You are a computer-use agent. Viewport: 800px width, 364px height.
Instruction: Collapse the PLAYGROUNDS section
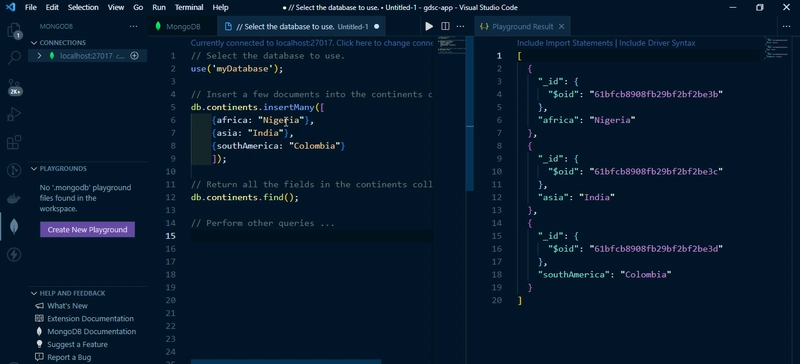[34, 168]
